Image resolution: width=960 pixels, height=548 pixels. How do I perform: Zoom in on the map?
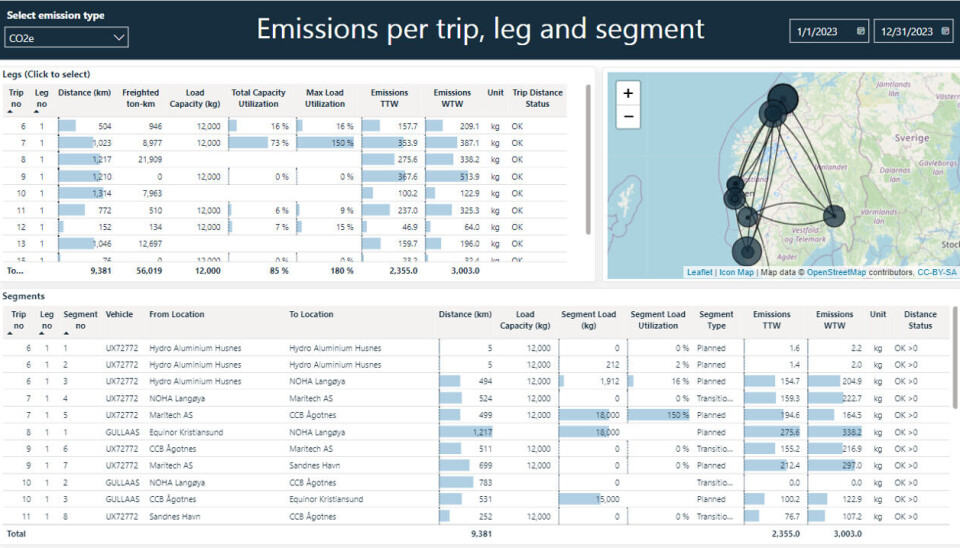click(628, 93)
